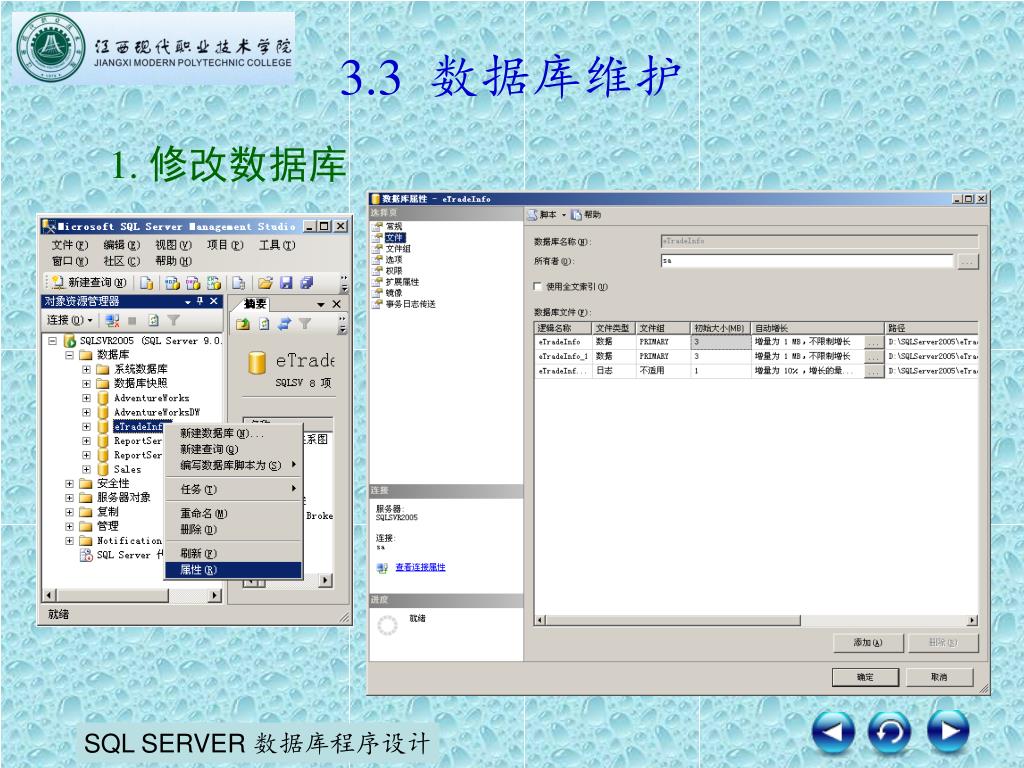Click the Object Explorer horizontal scrollbar
Screen dimensions: 1024x768
click(131, 596)
